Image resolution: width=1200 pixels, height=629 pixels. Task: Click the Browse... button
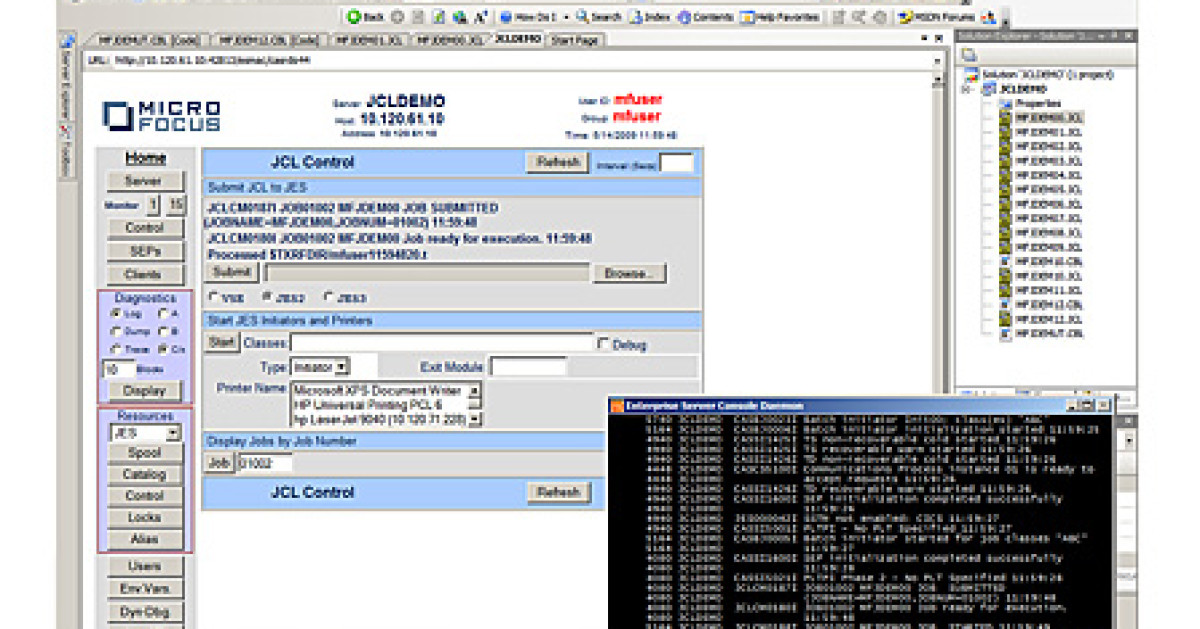click(629, 273)
